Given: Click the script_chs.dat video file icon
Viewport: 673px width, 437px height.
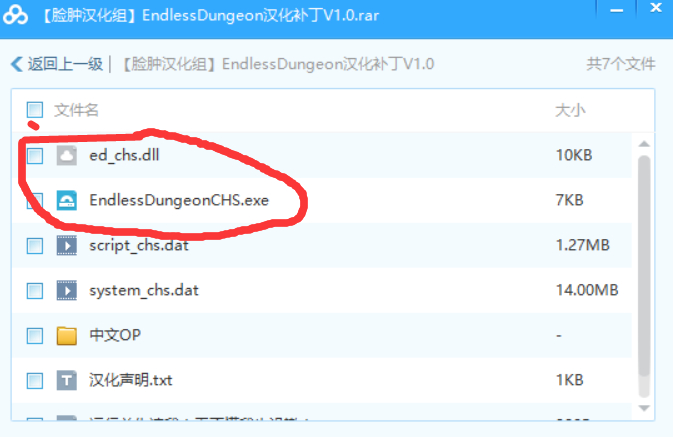Looking at the screenshot, I should click(67, 246).
